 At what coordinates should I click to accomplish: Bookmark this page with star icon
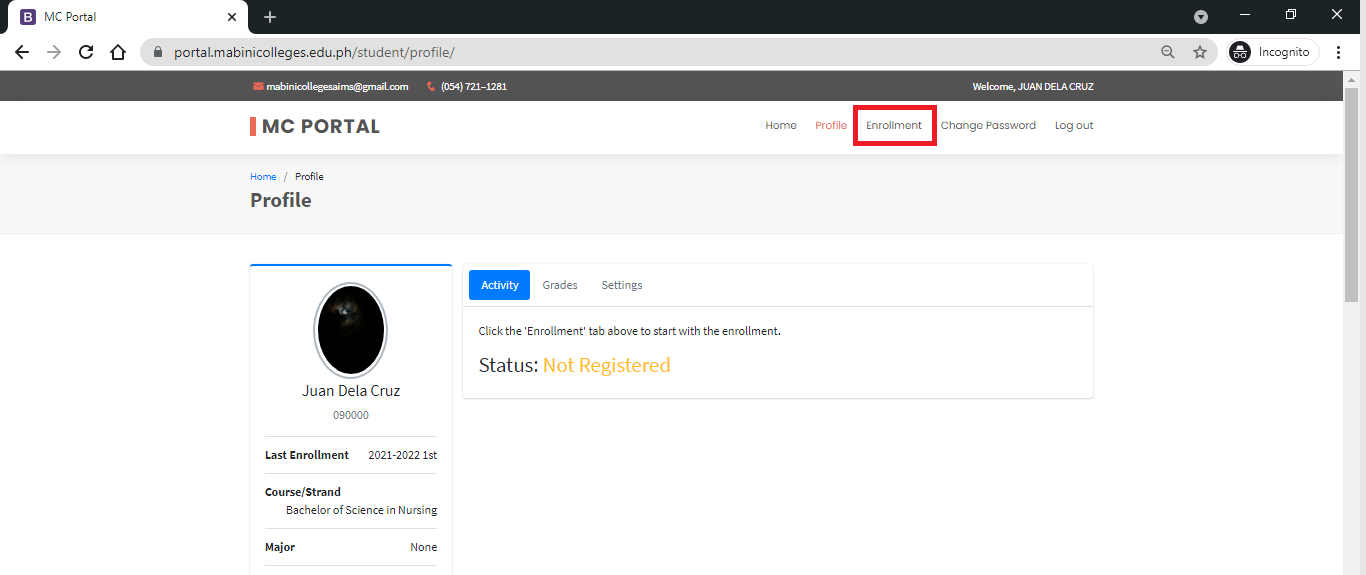click(1199, 52)
